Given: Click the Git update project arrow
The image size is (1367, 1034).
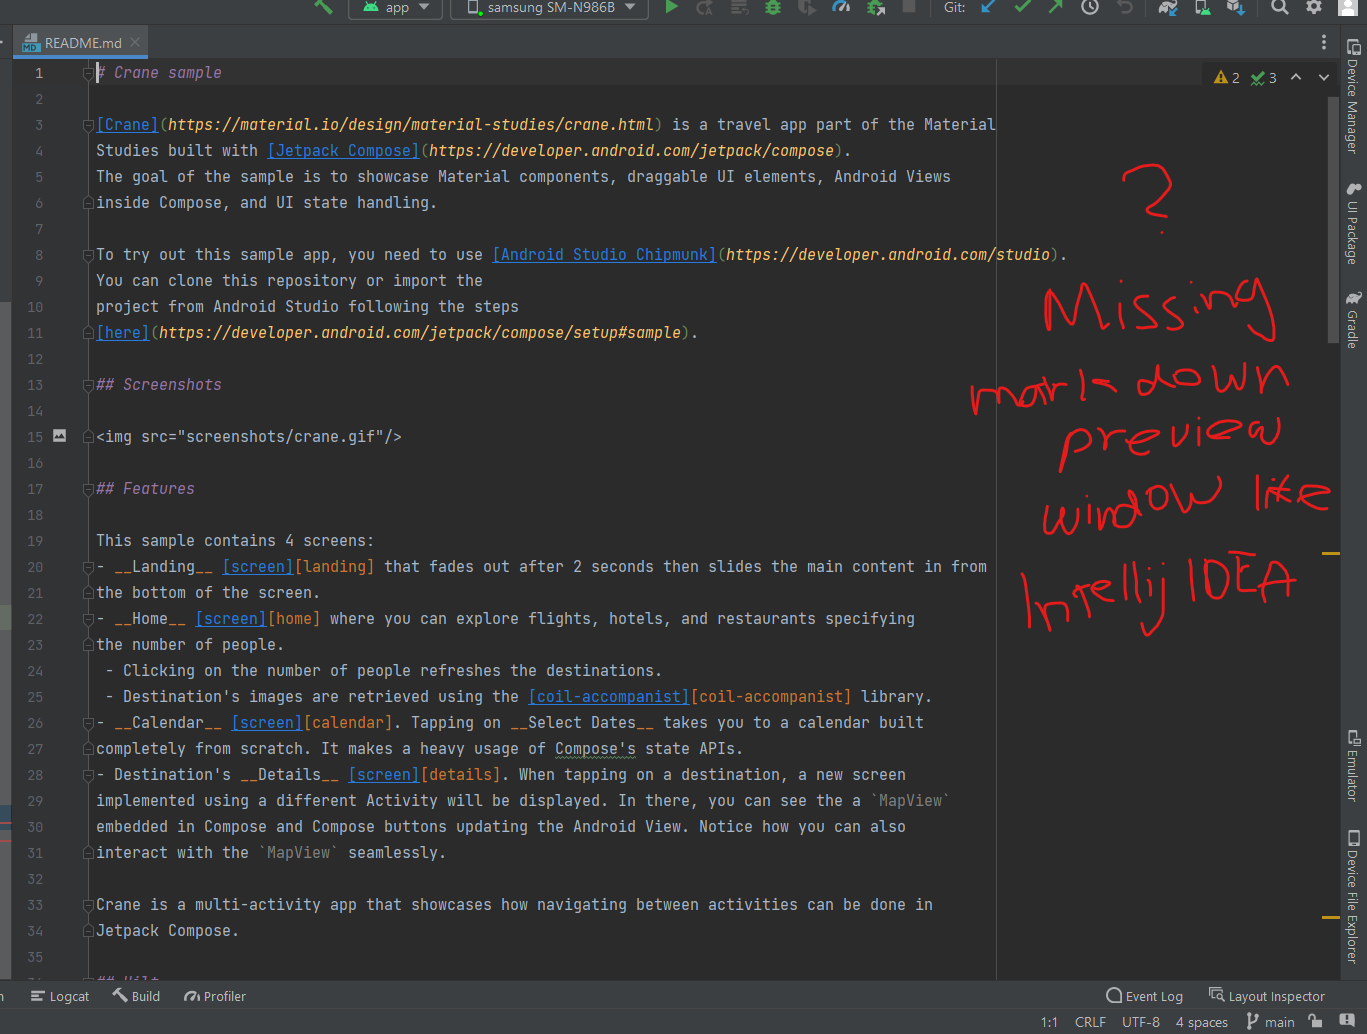Looking at the screenshot, I should point(989,7).
